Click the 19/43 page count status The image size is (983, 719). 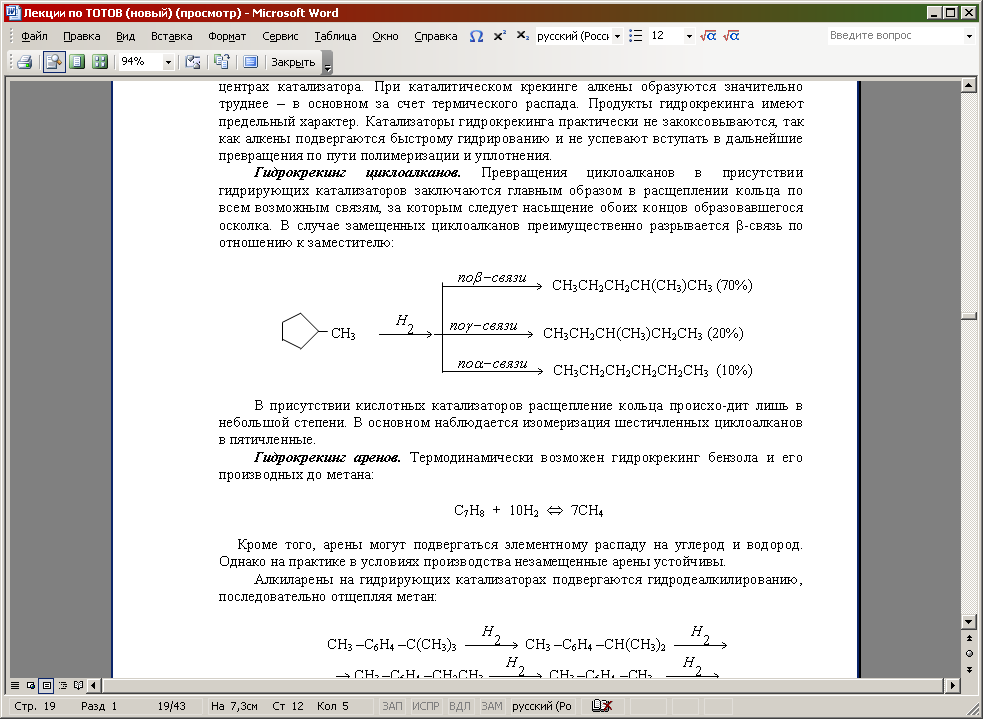click(171, 706)
